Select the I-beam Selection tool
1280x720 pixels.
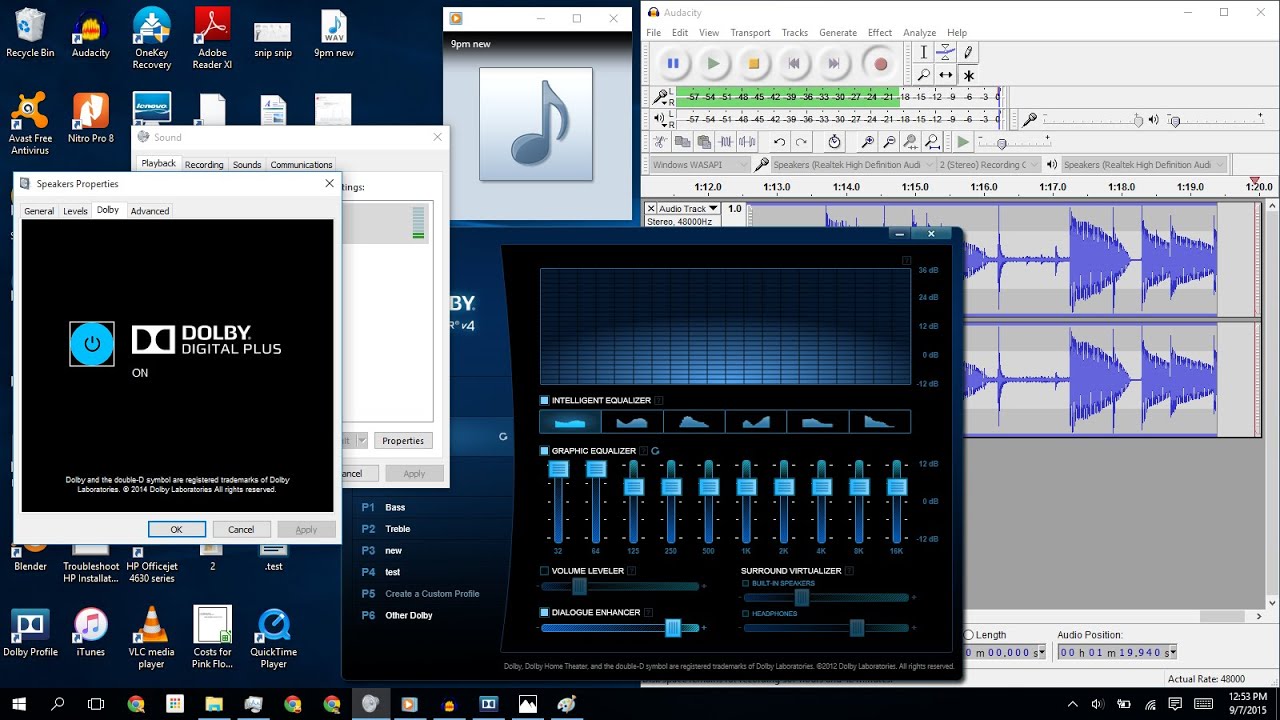[923, 52]
